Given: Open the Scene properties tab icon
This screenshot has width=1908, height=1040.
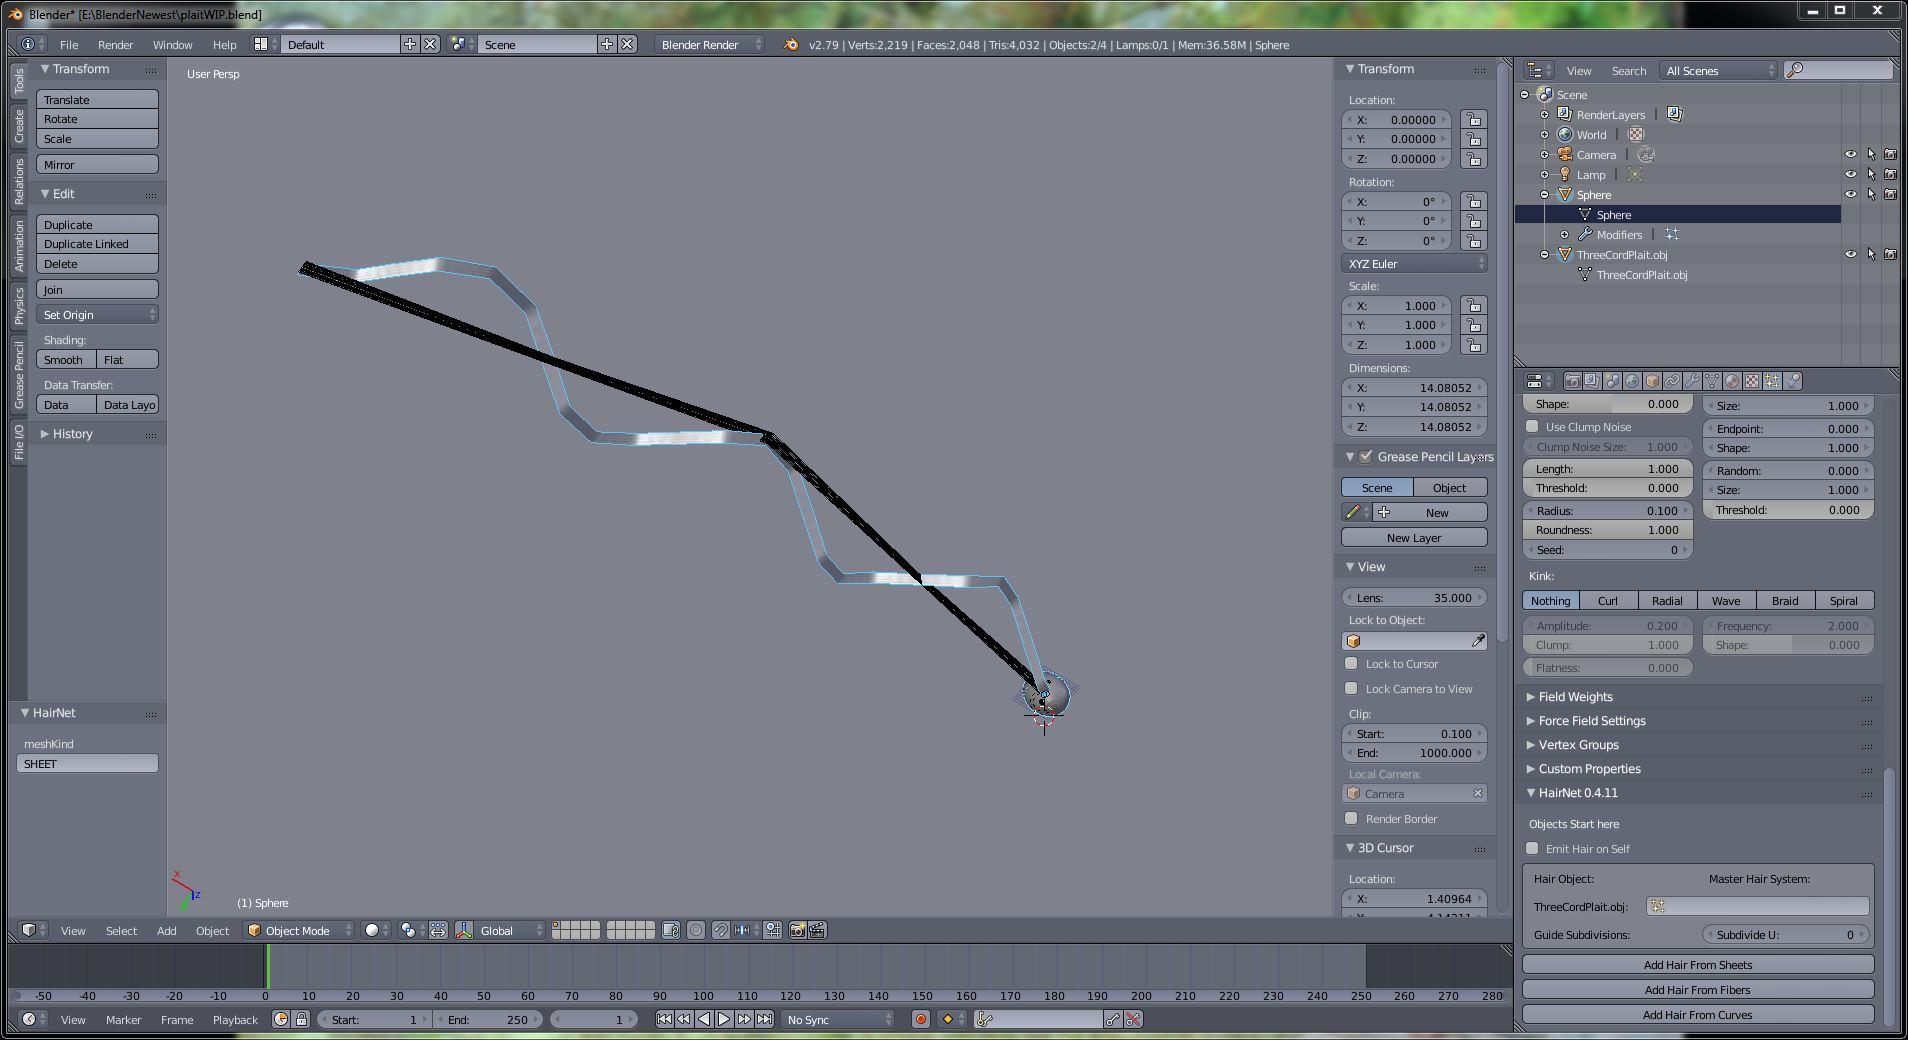Looking at the screenshot, I should click(1613, 381).
